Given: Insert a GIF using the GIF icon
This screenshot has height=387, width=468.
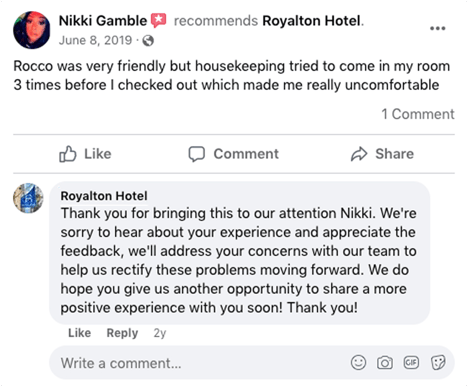Looking at the screenshot, I should coord(411,362).
